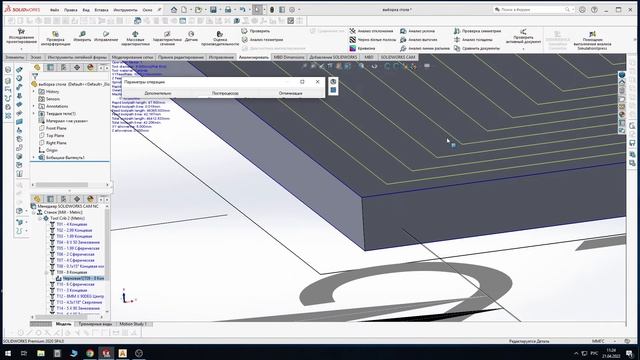The image size is (640, 360).
Task: Undo the last action with the Undo arrow
Action: (242, 9)
